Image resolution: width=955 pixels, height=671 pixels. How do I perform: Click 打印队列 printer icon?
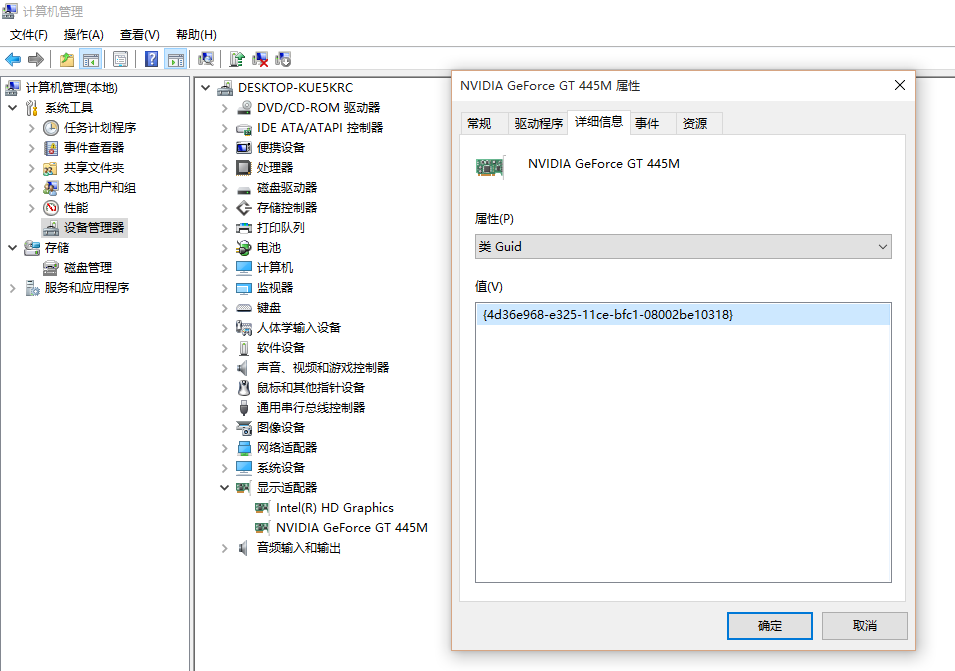pos(244,228)
